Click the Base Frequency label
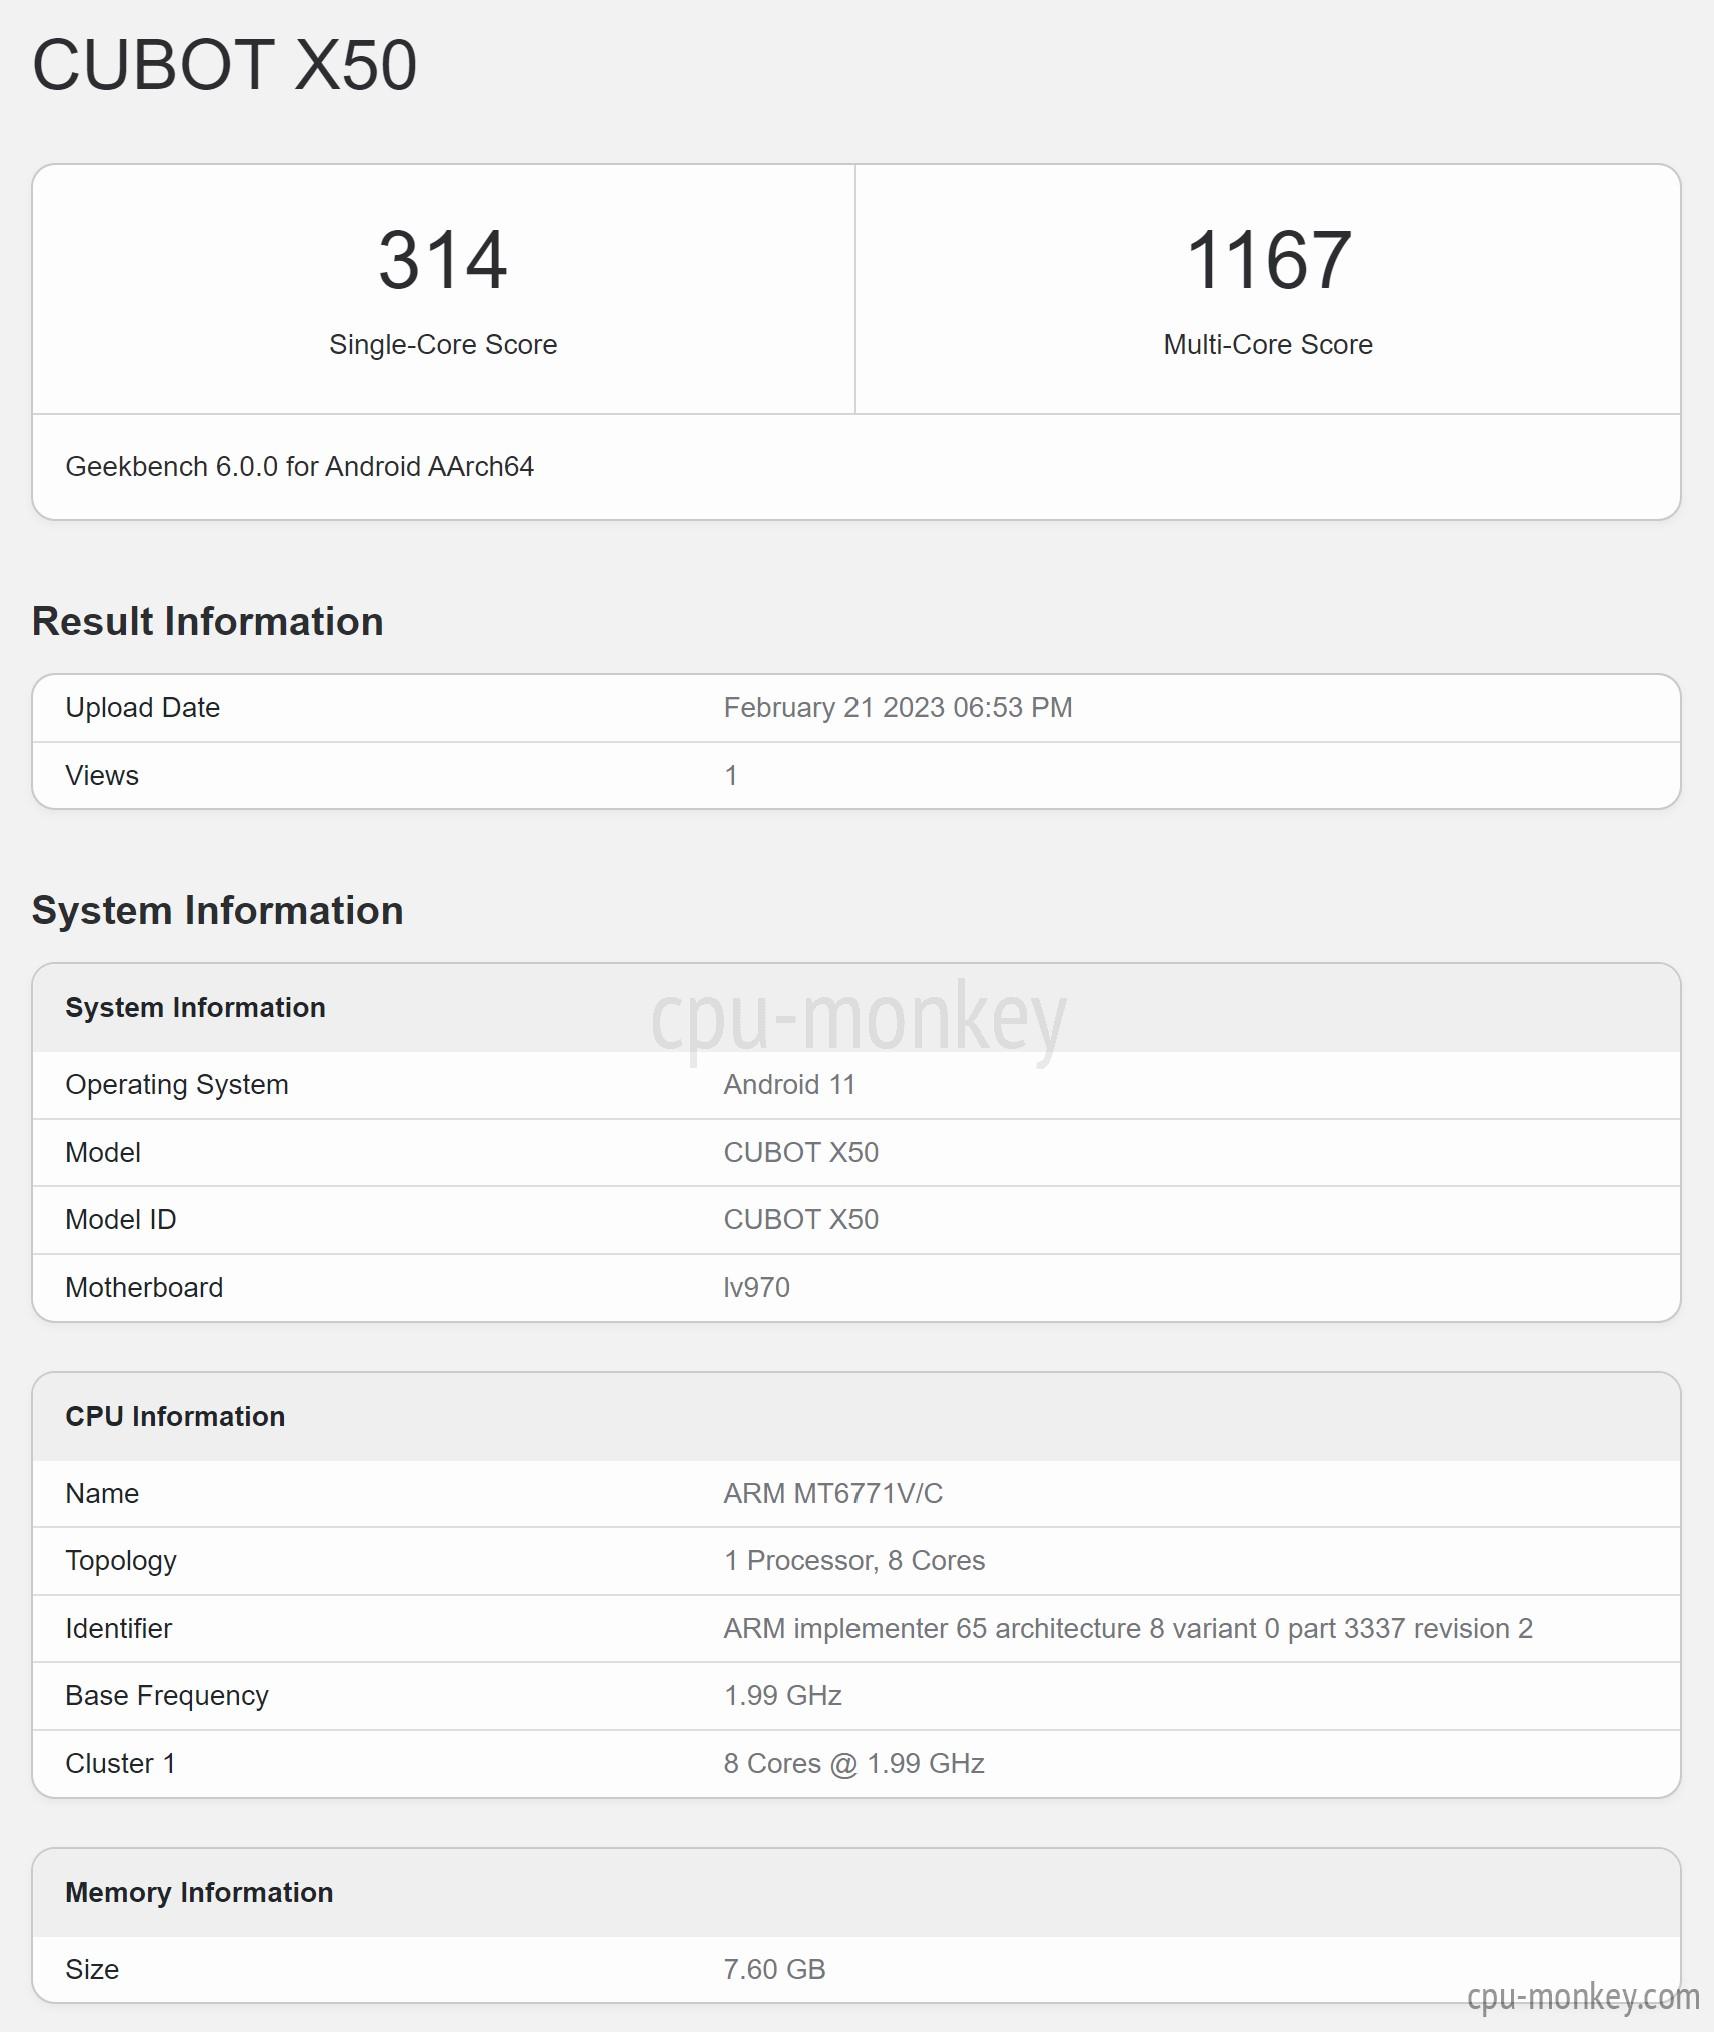This screenshot has height=2032, width=1714. click(167, 1696)
